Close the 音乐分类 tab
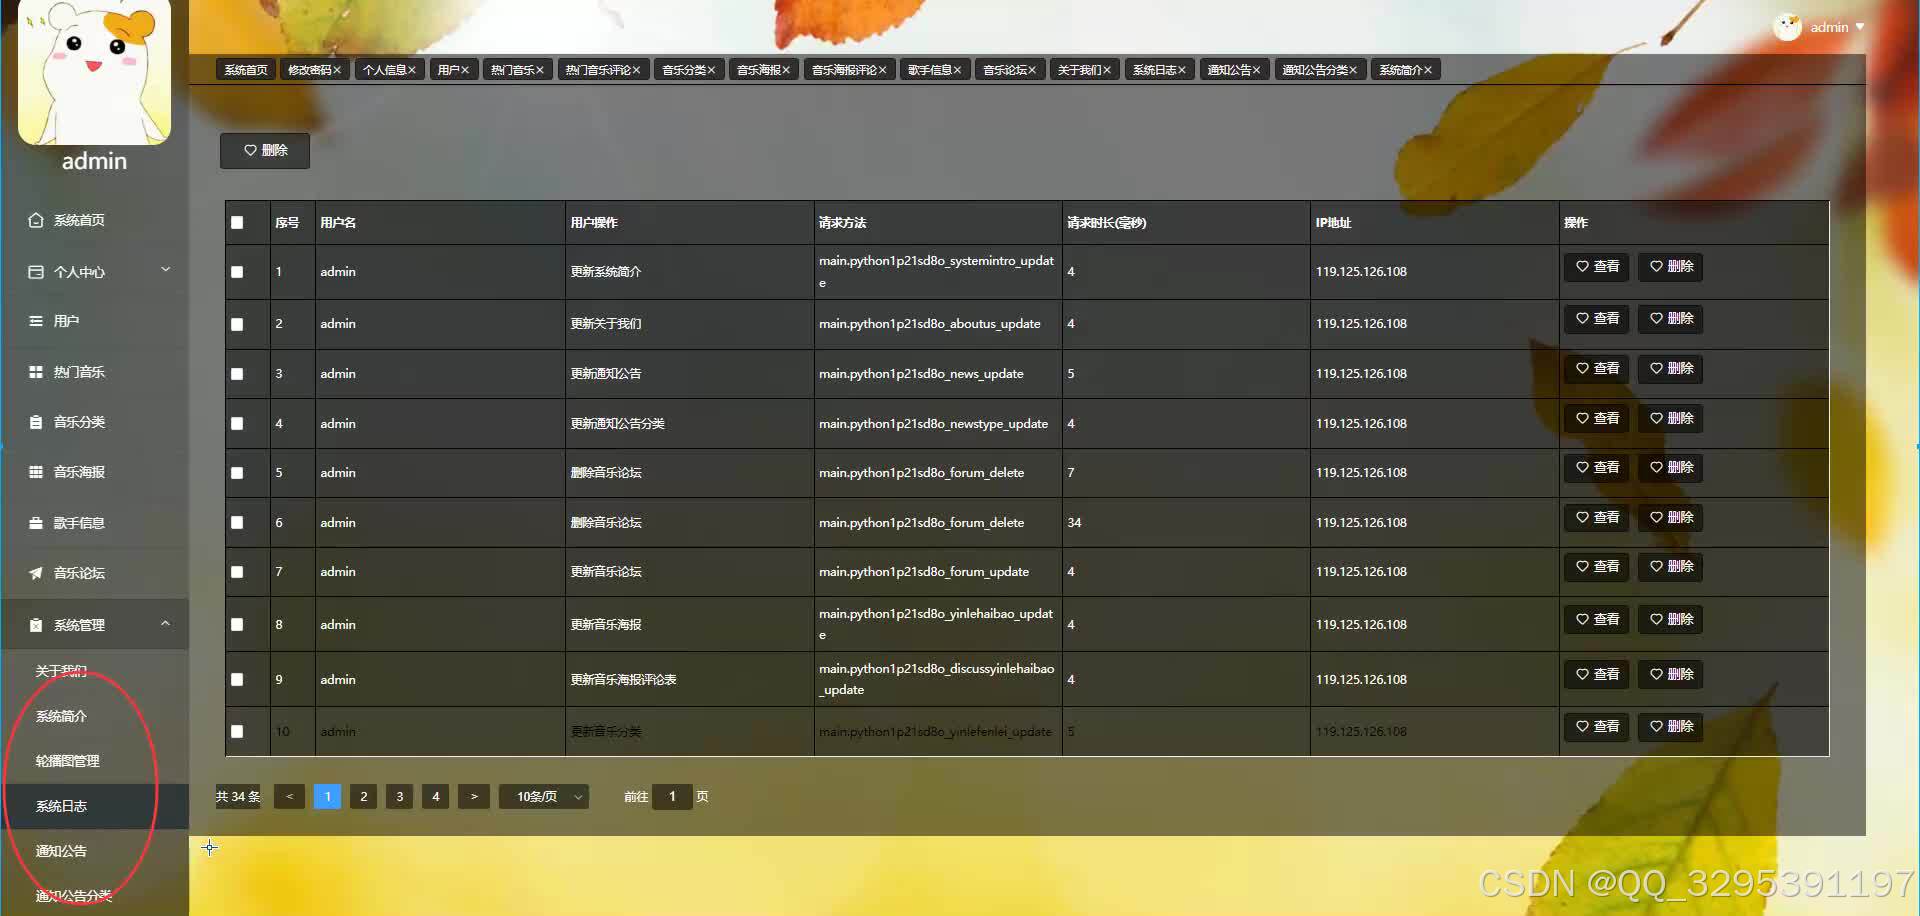The image size is (1920, 916). tap(711, 70)
